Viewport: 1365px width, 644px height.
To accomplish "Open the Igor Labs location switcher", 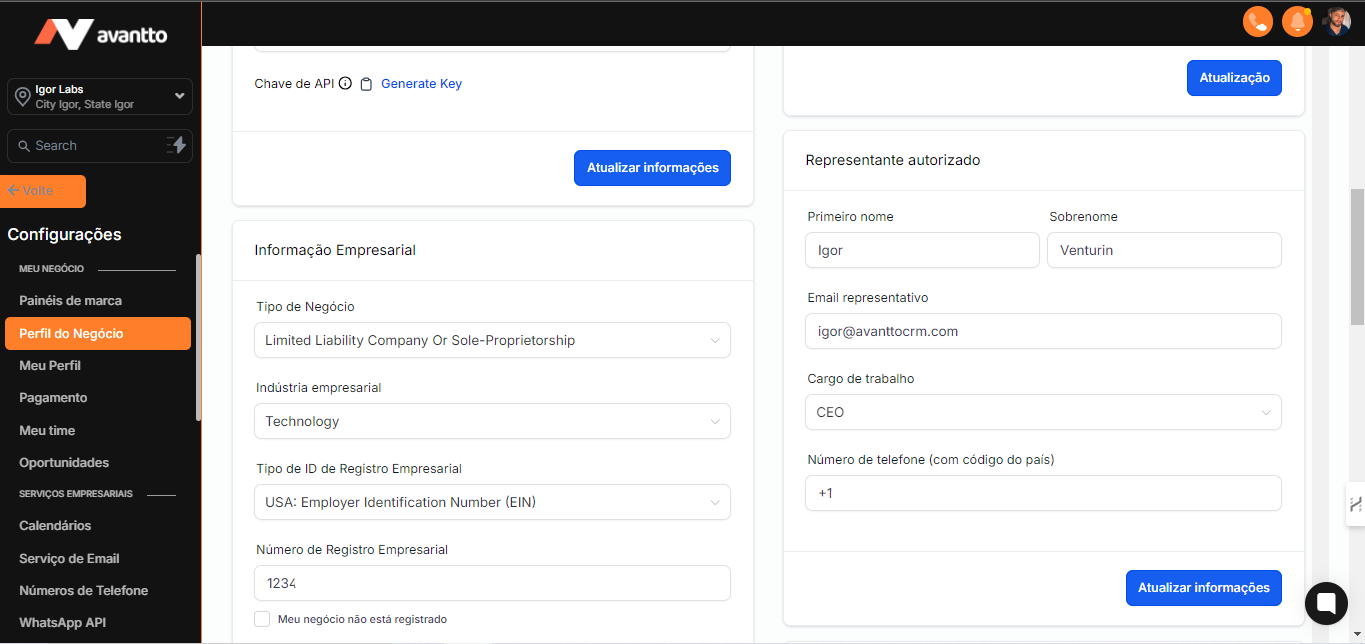I will pyautogui.click(x=100, y=97).
